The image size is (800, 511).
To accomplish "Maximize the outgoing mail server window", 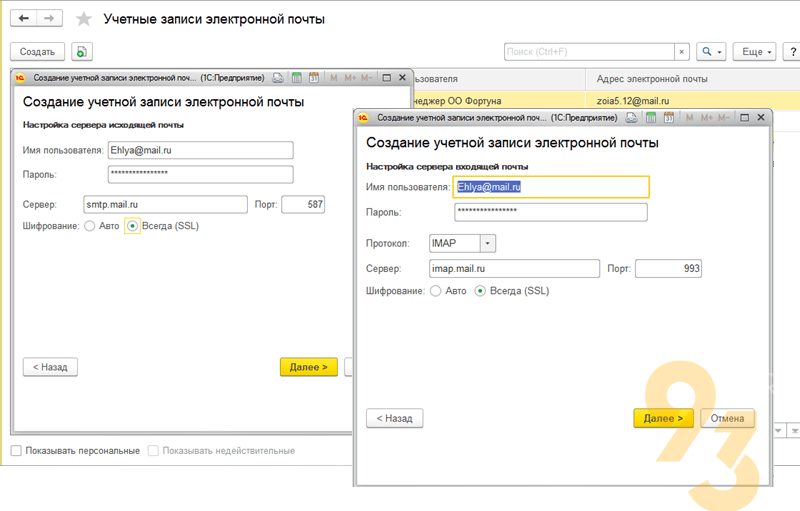I will click(x=386, y=78).
